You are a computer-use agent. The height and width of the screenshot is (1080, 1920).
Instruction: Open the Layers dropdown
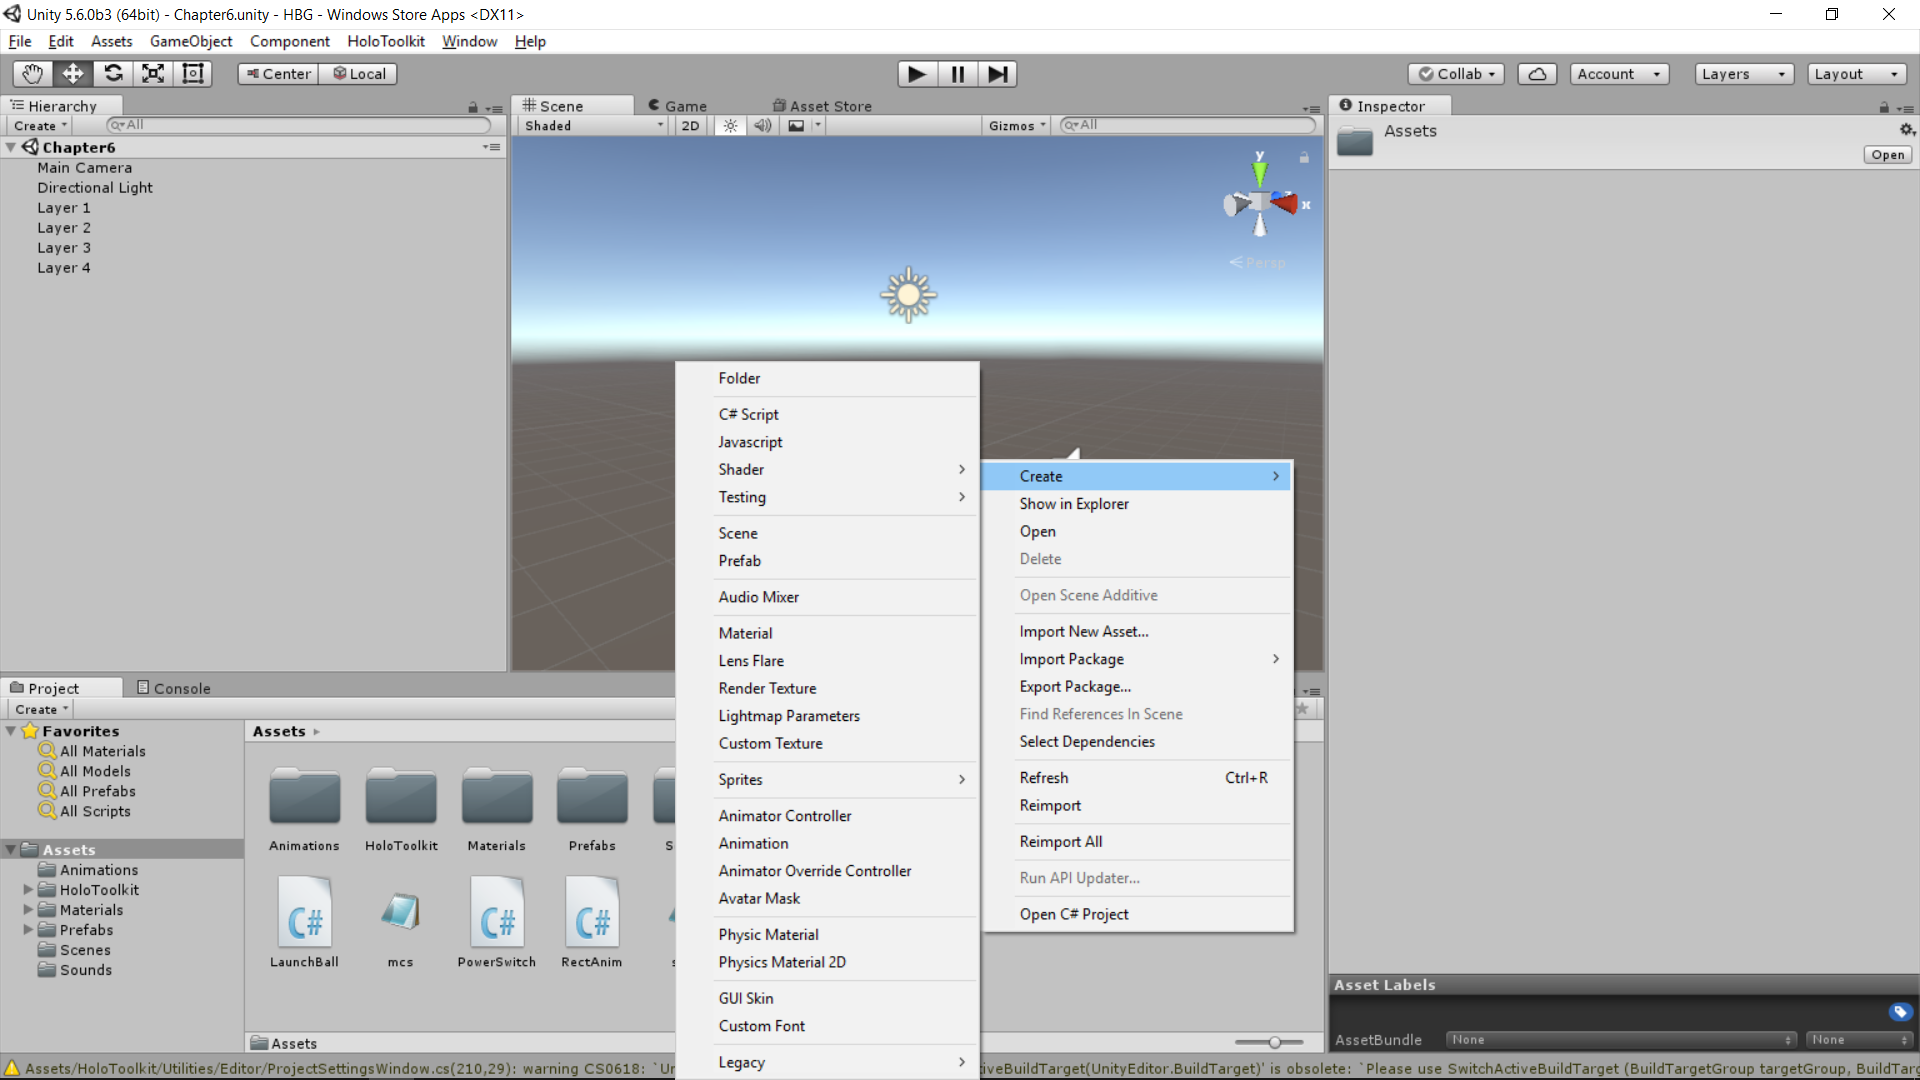[x=1744, y=74]
